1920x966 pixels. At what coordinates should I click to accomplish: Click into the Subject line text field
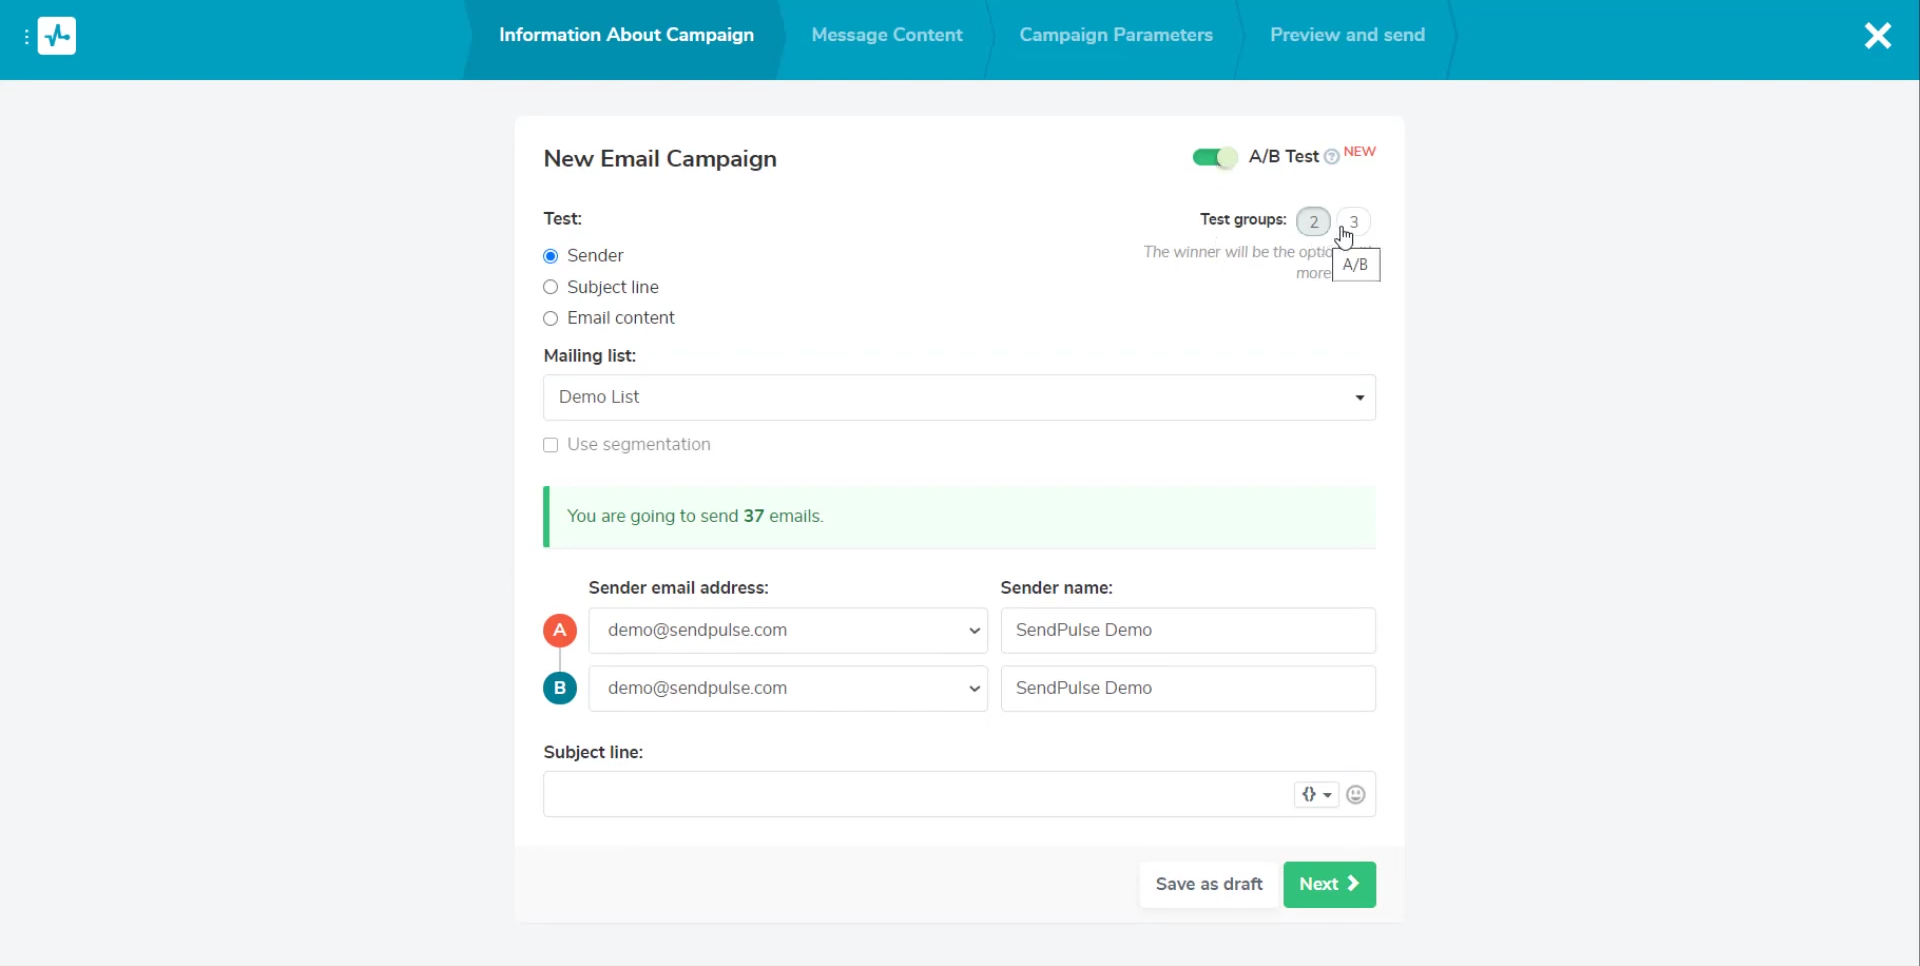click(x=915, y=795)
